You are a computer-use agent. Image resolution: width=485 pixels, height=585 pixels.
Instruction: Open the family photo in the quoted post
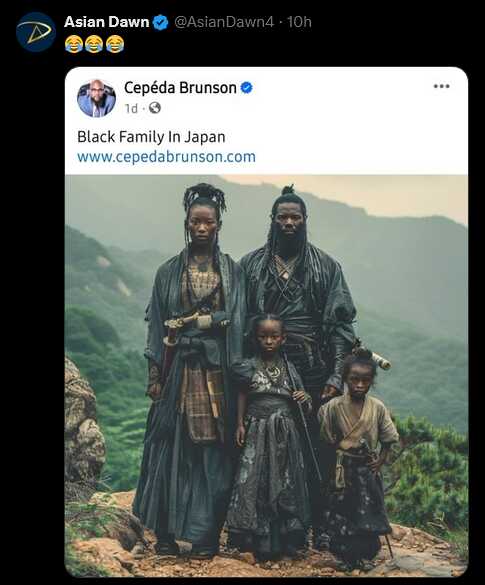pos(266,376)
